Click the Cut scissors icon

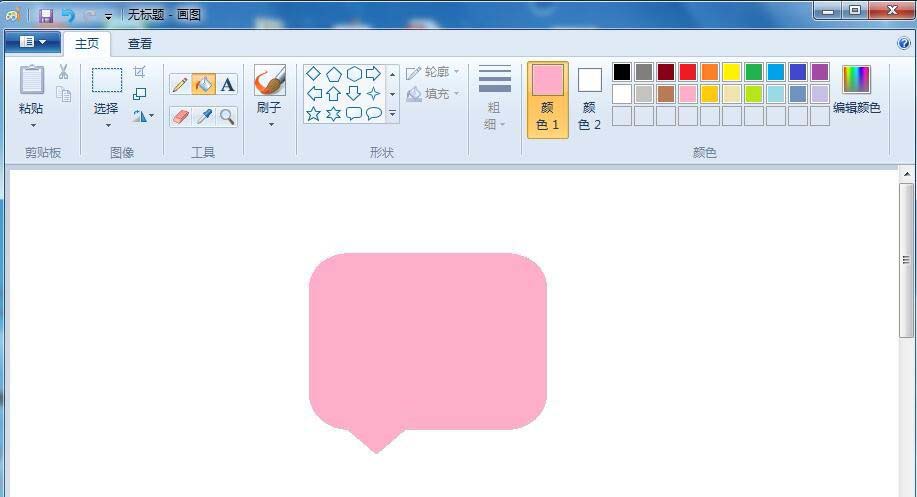tap(63, 71)
